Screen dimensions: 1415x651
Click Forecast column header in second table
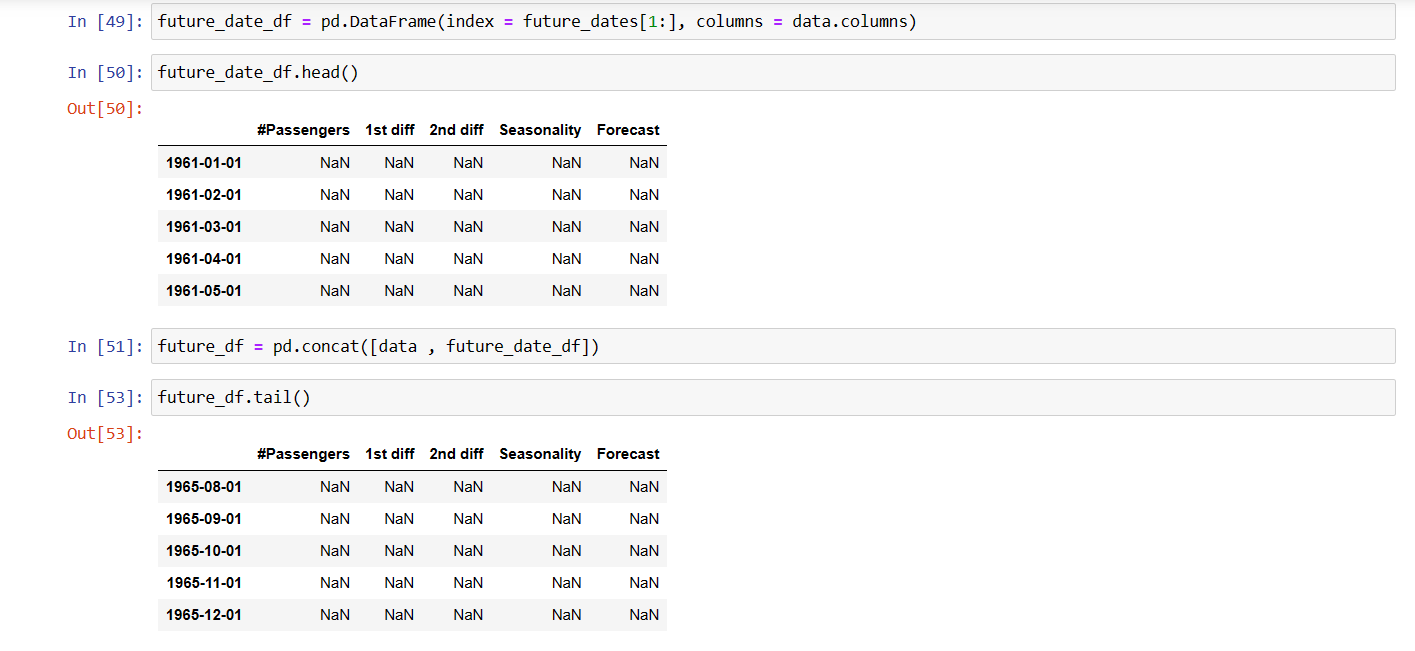(x=628, y=454)
